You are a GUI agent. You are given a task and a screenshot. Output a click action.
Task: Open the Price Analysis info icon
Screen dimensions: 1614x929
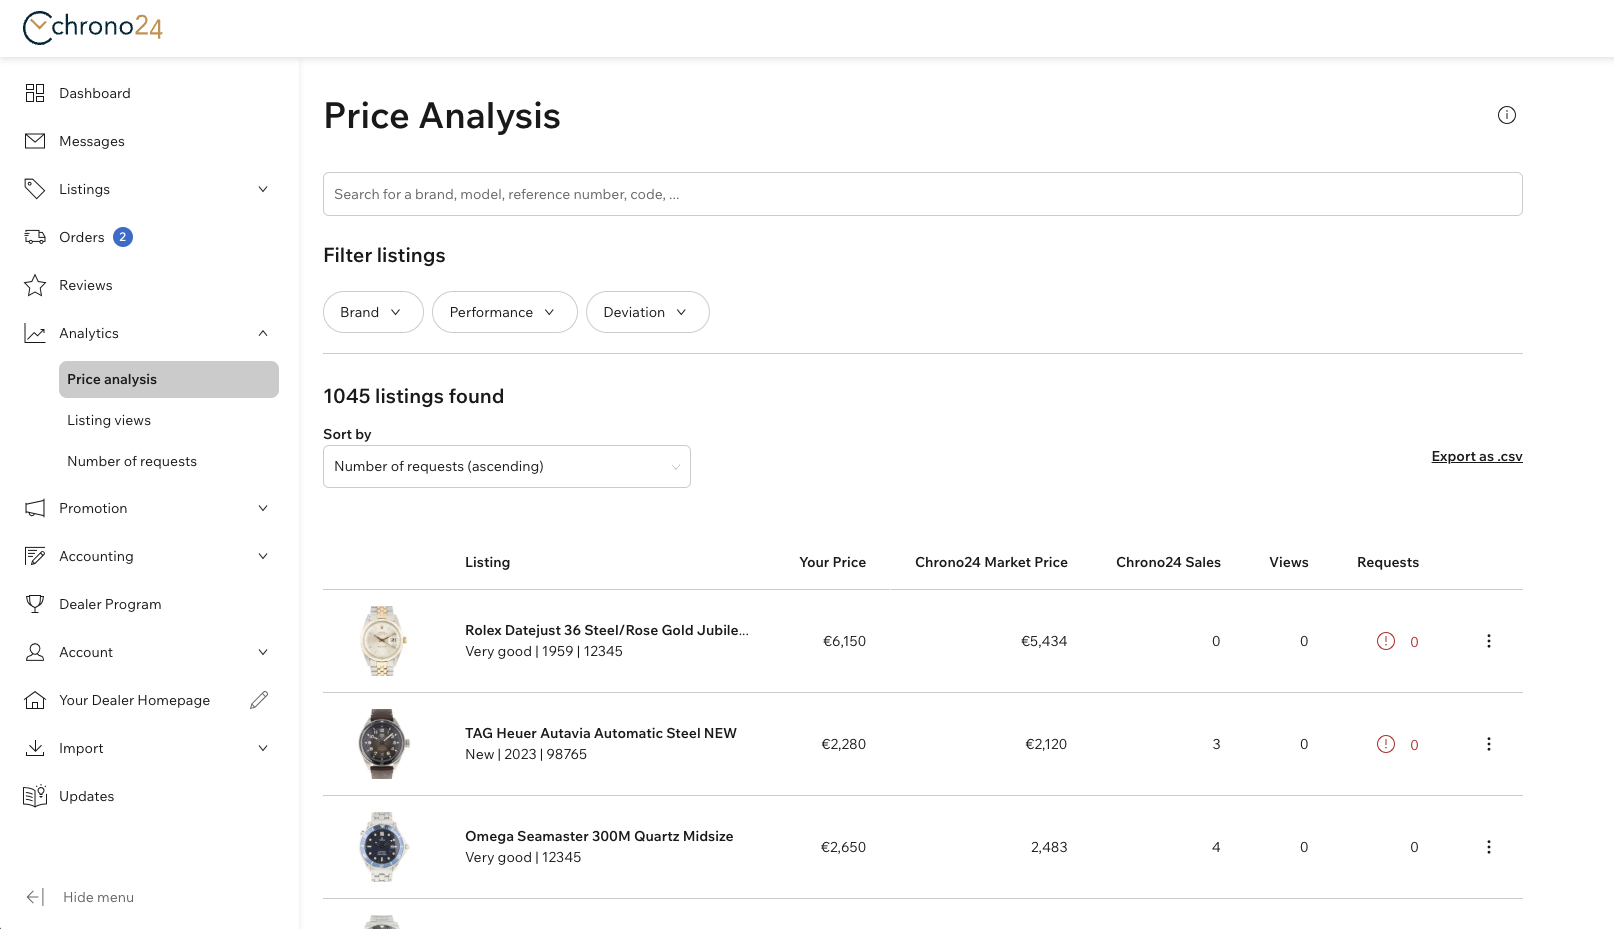pyautogui.click(x=1507, y=115)
